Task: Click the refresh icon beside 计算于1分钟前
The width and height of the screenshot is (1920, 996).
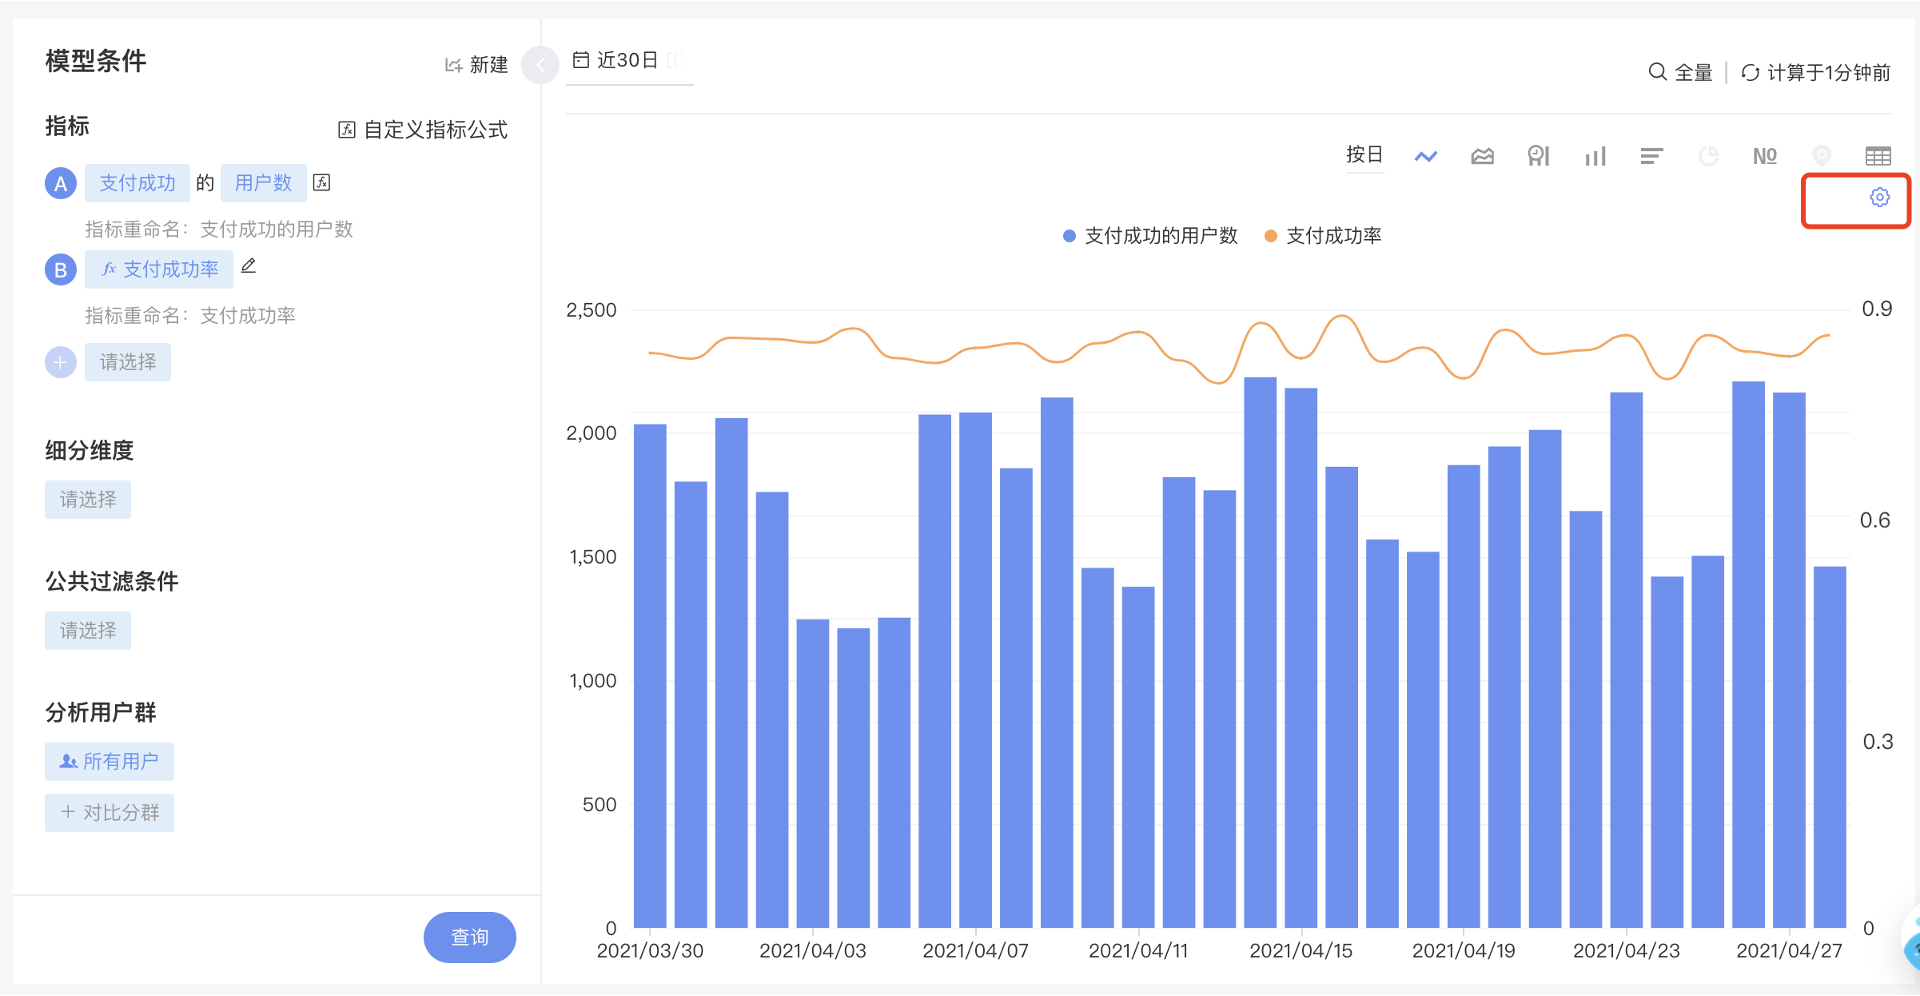Action: click(1750, 72)
